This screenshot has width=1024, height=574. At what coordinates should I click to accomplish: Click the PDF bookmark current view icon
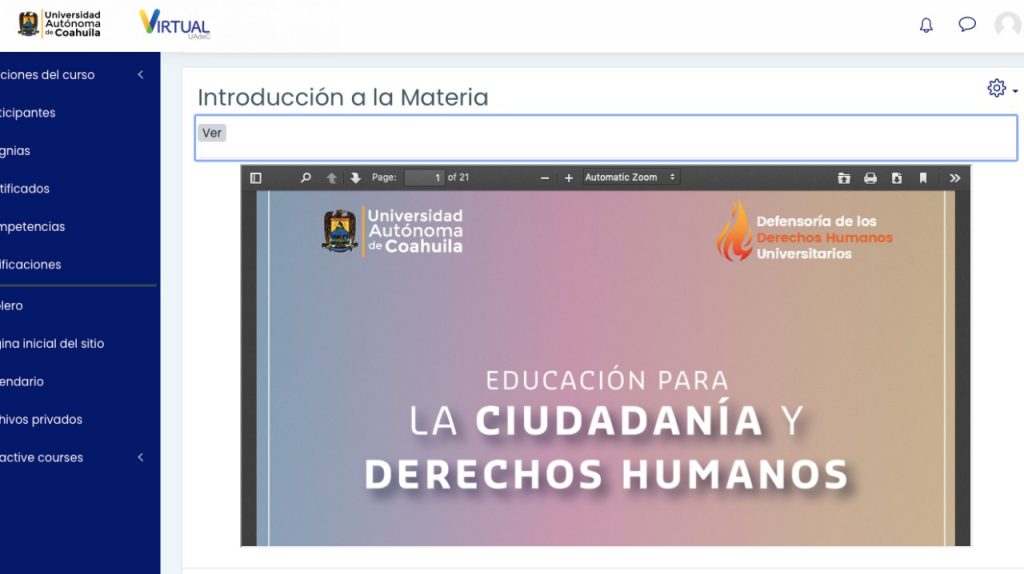923,178
